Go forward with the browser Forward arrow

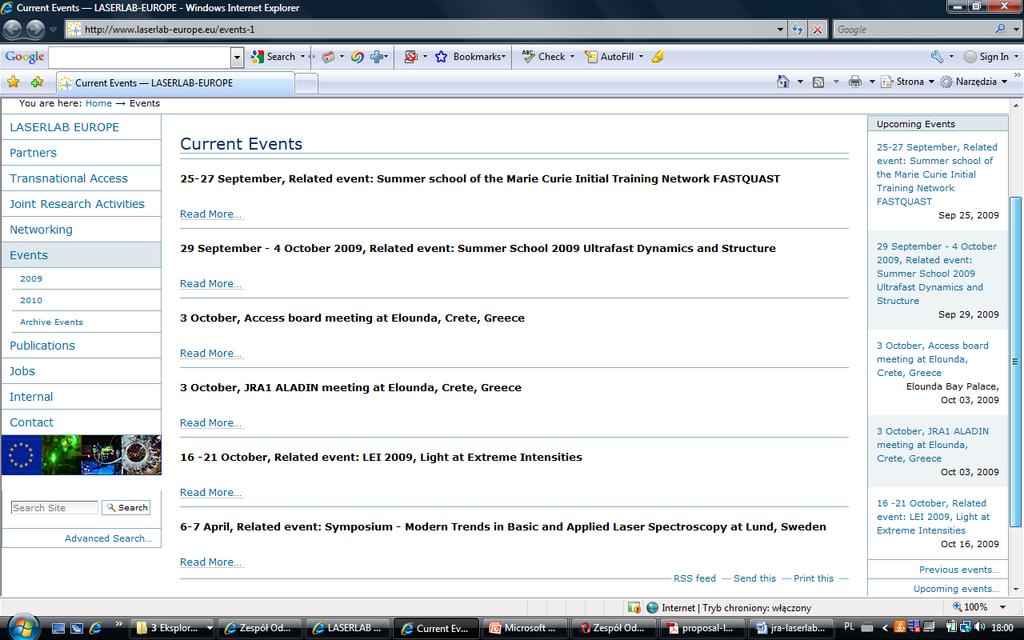35,29
